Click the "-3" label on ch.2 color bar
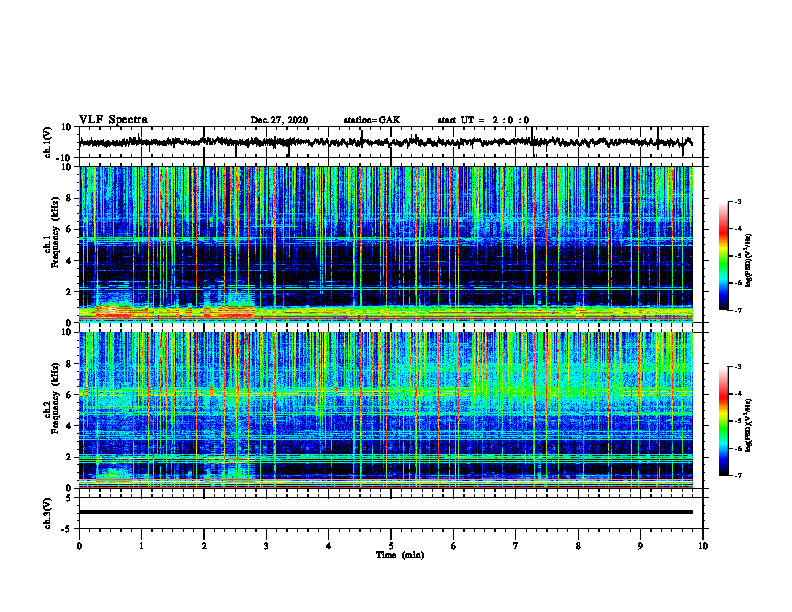Viewport: 792px width, 612px height. point(737,367)
